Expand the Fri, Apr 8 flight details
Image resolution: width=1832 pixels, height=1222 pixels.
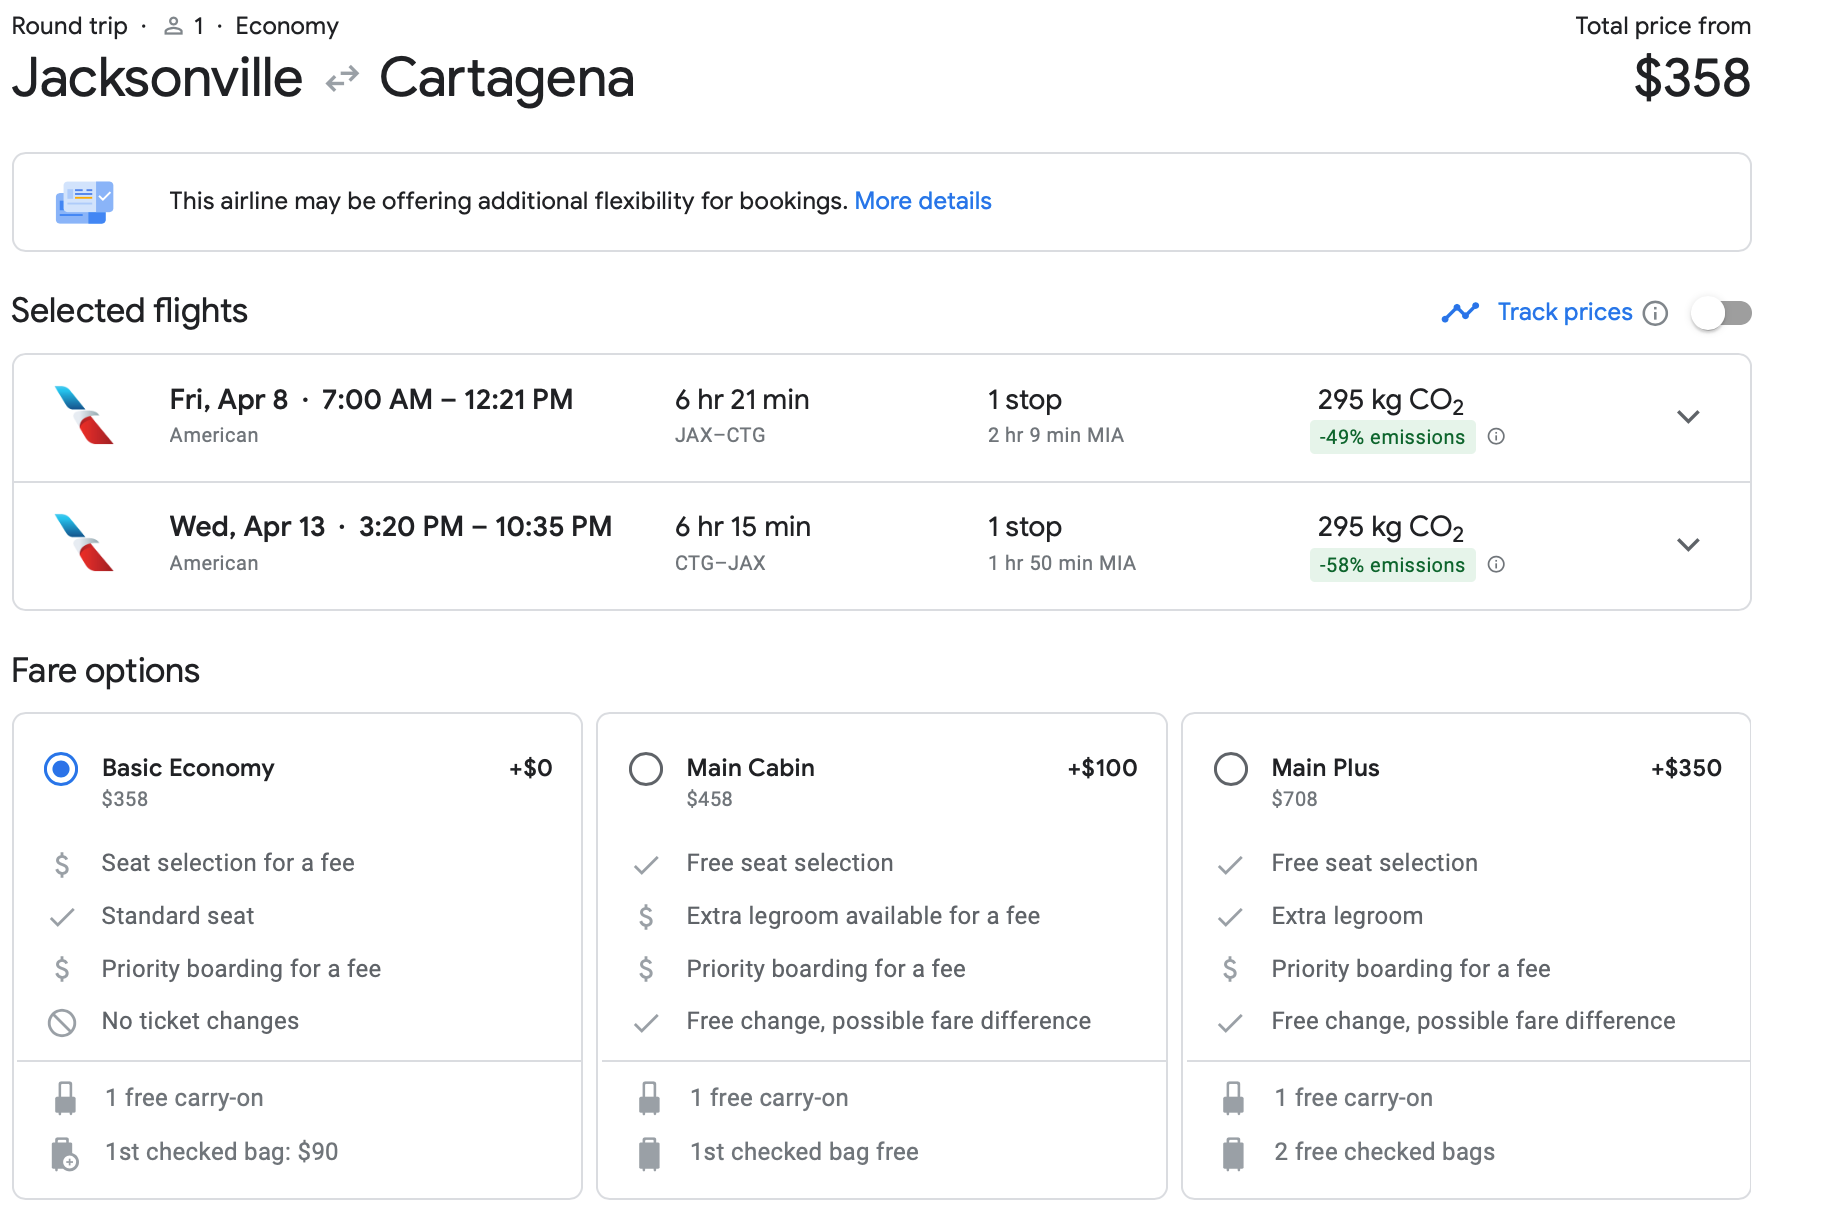(1688, 417)
